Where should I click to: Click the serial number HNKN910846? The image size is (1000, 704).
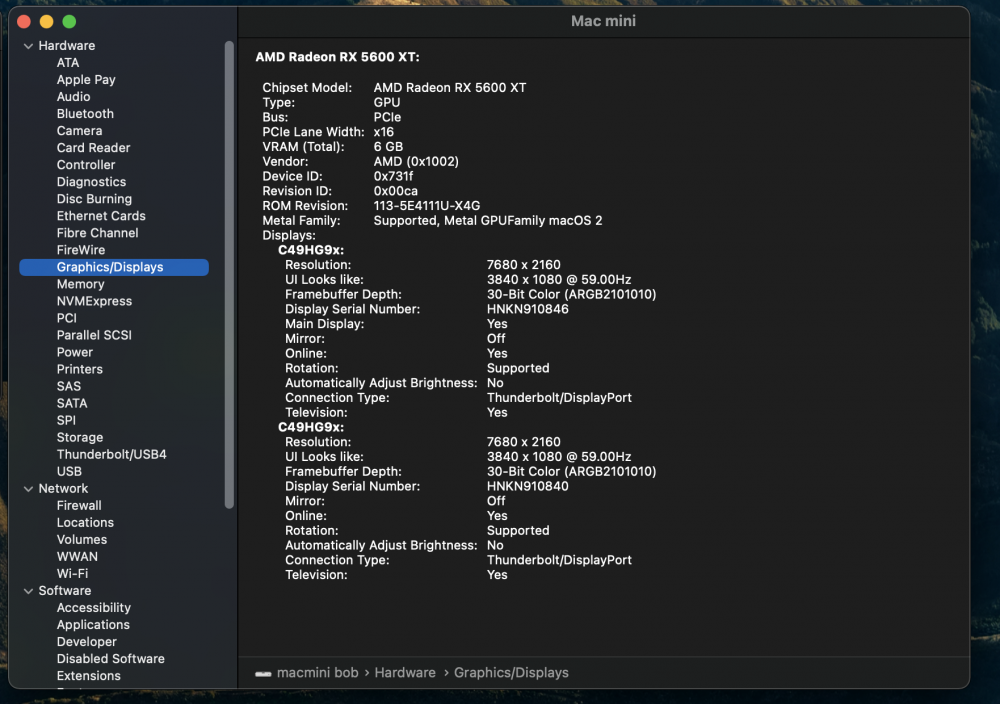pyautogui.click(x=527, y=309)
